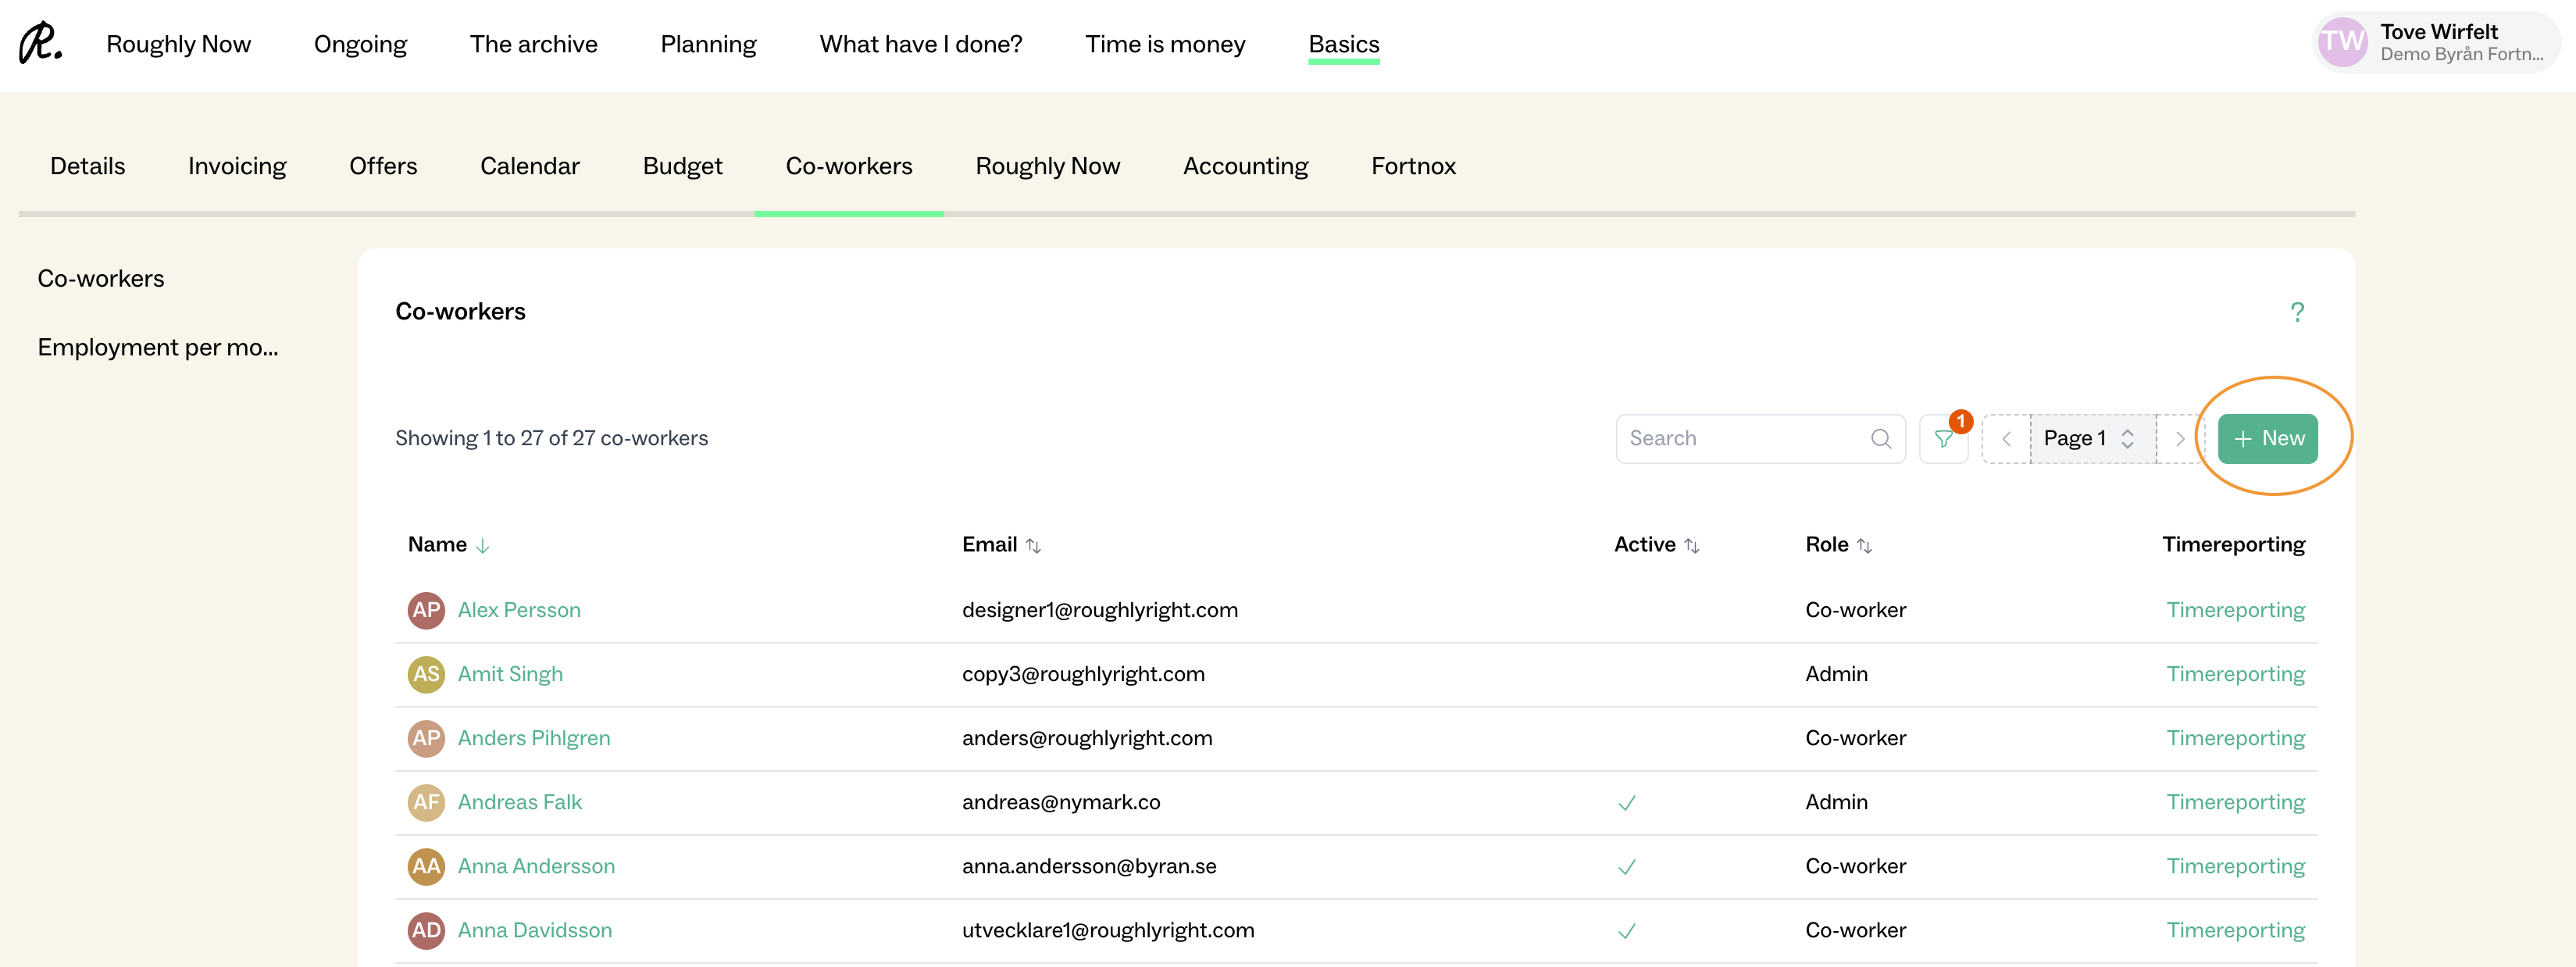
Task: Click the search magnifier icon
Action: pyautogui.click(x=1880, y=439)
